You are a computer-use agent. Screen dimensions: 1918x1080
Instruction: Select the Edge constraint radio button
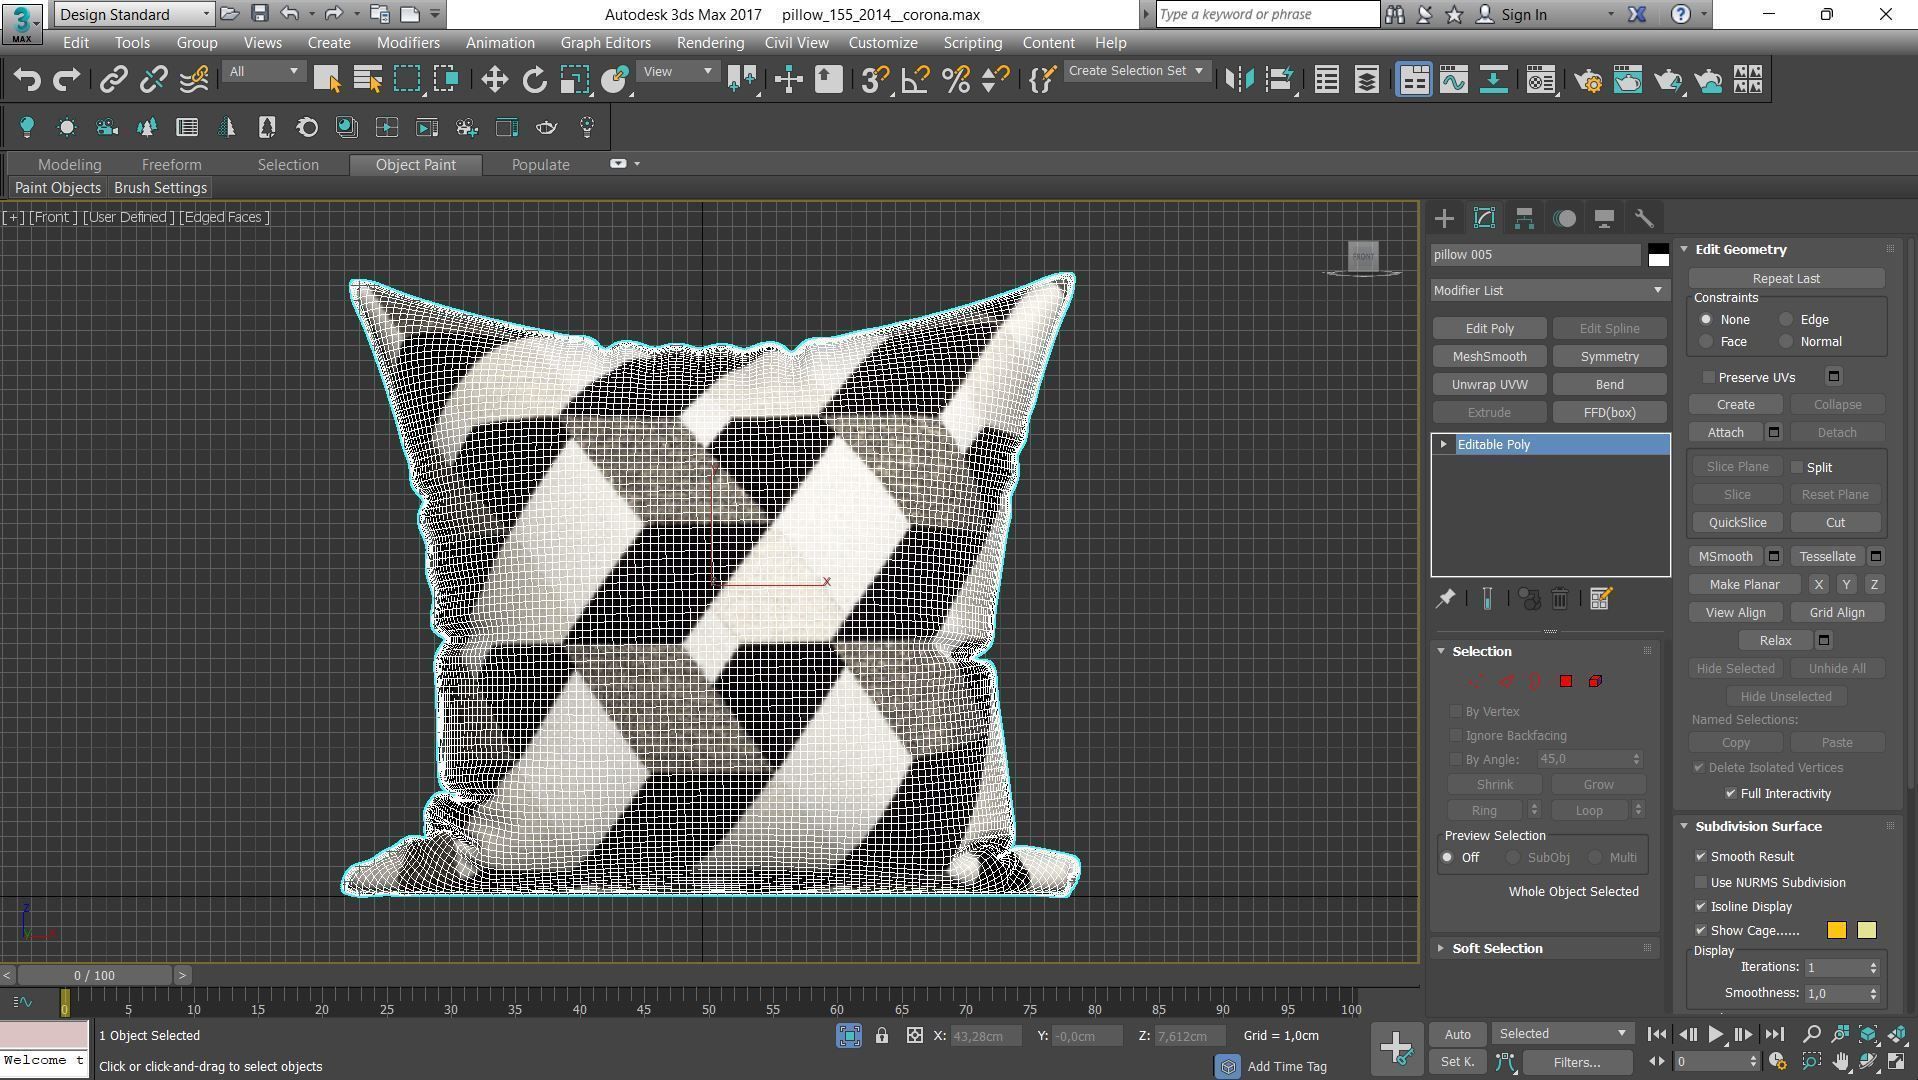pos(1786,320)
